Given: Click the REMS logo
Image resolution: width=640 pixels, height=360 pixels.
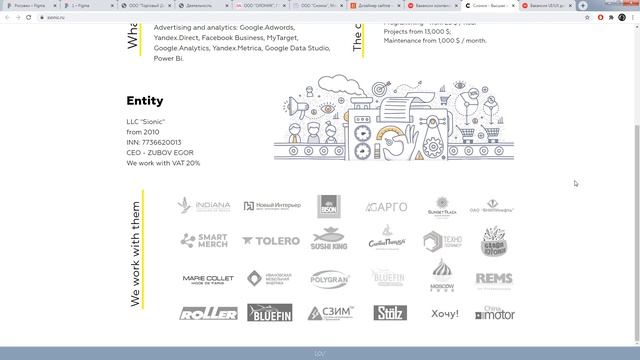Looking at the screenshot, I should coord(494,280).
